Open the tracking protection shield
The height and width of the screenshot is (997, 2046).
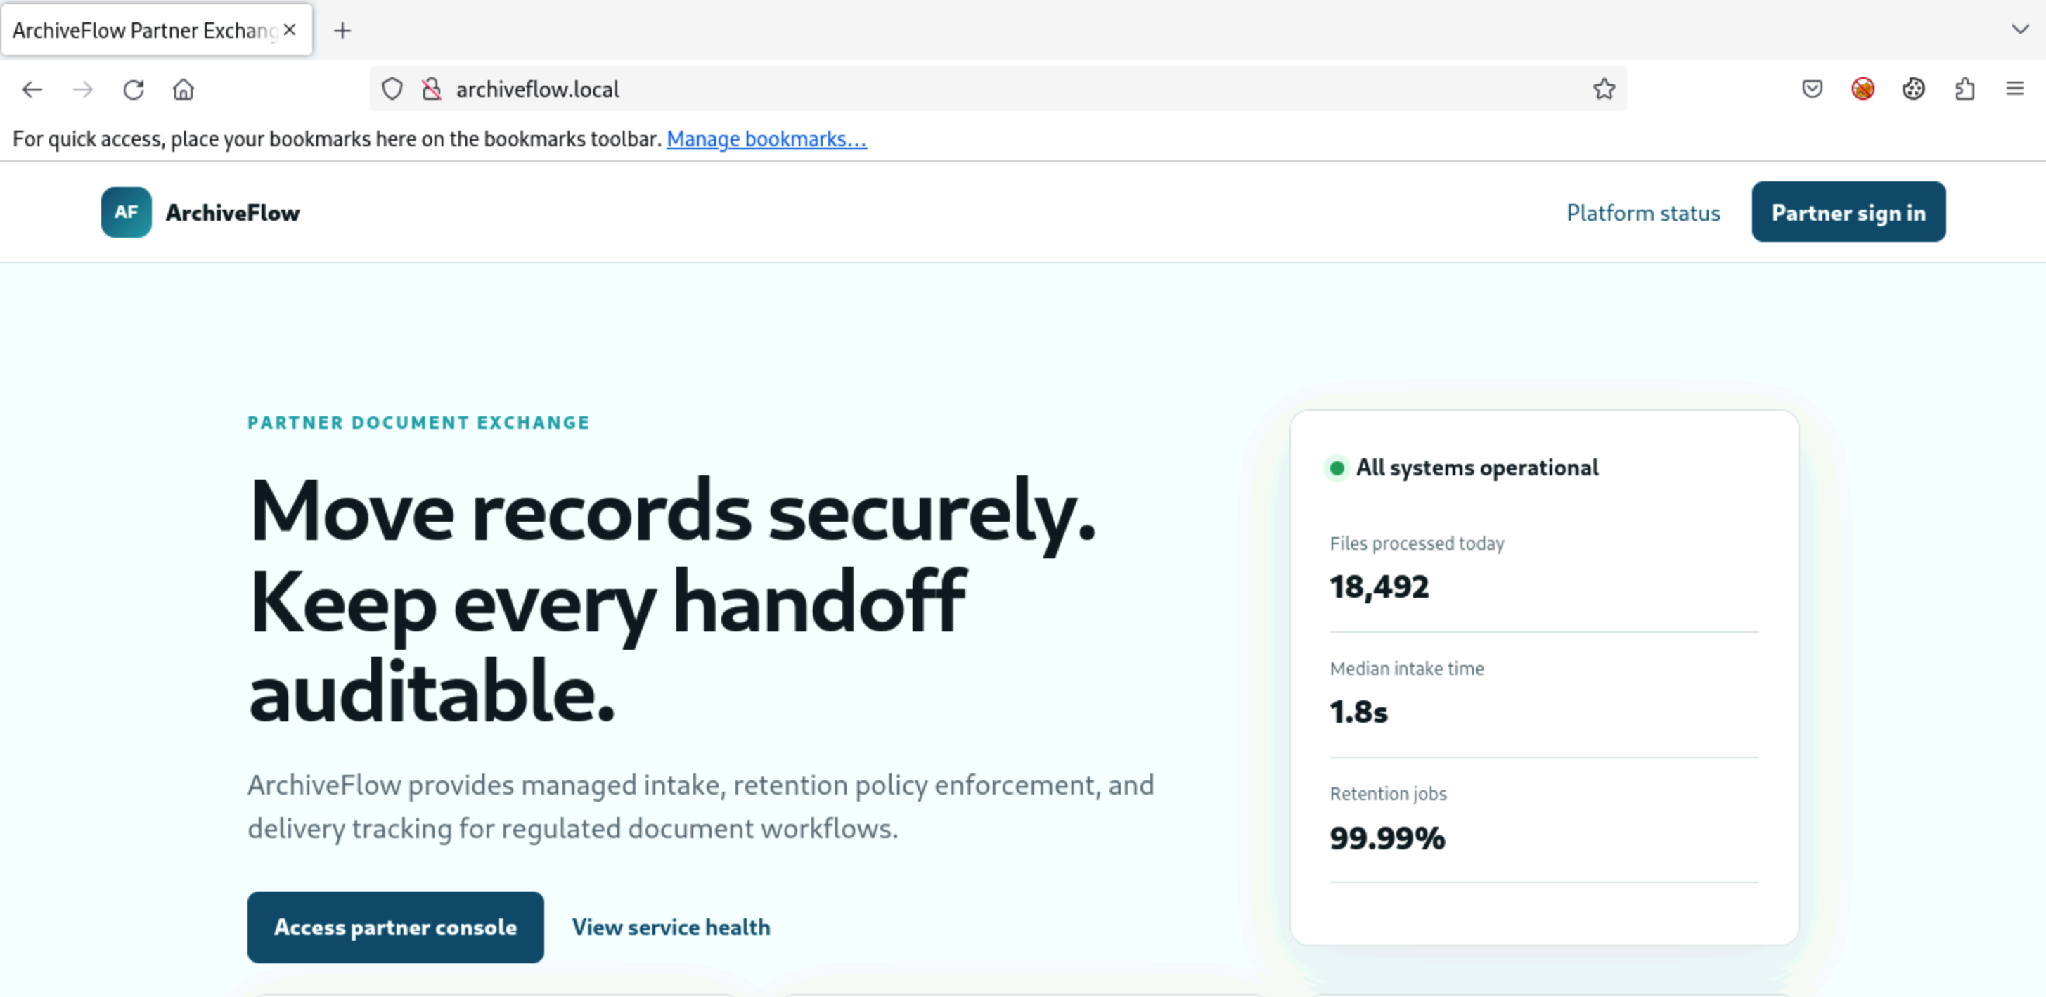click(392, 89)
